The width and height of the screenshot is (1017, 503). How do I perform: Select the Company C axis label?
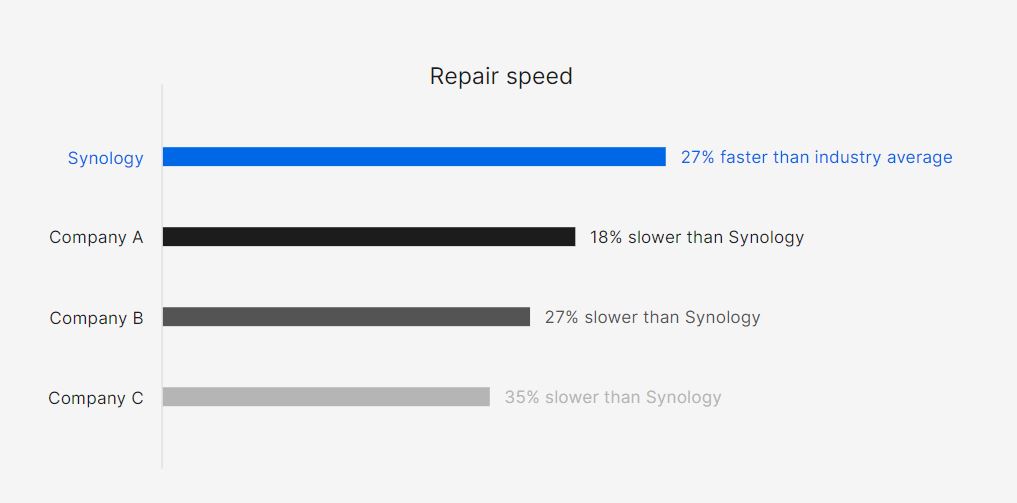[x=95, y=397]
